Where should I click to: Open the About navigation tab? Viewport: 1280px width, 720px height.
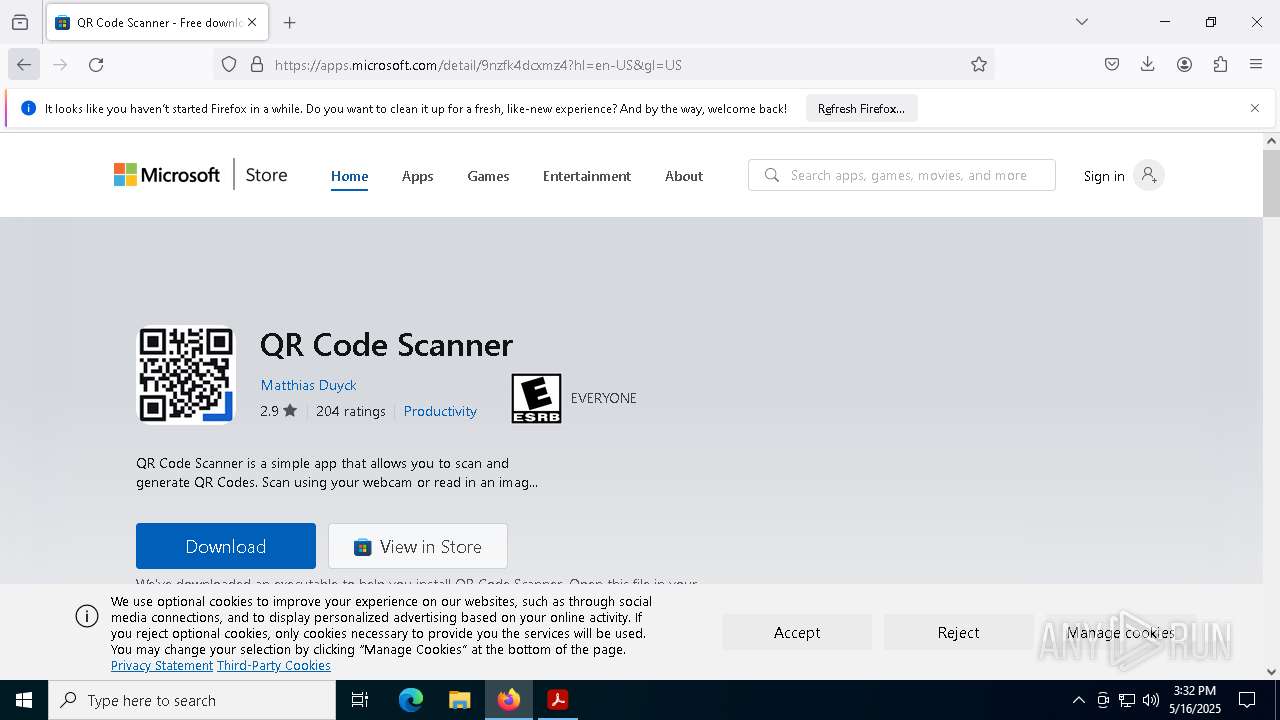click(x=684, y=176)
